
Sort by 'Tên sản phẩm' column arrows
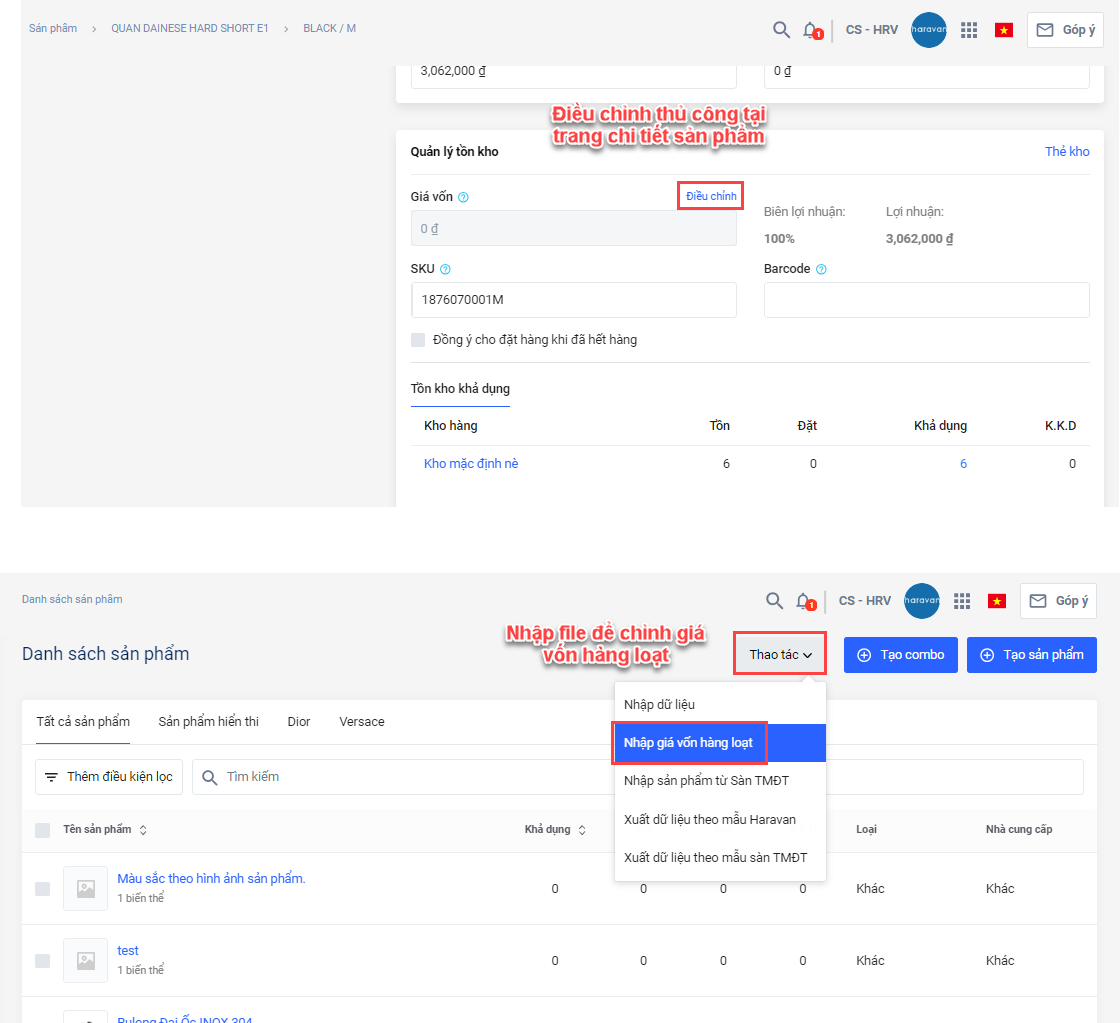[x=143, y=830]
